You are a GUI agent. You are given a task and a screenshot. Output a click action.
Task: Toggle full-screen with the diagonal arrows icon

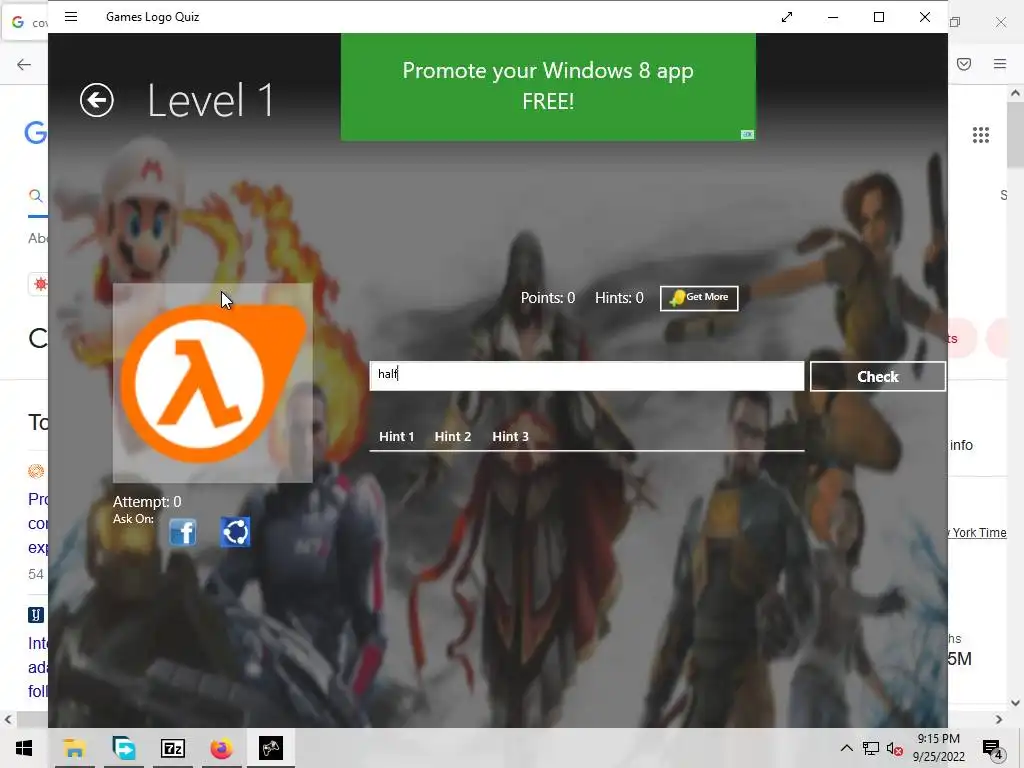tap(787, 17)
